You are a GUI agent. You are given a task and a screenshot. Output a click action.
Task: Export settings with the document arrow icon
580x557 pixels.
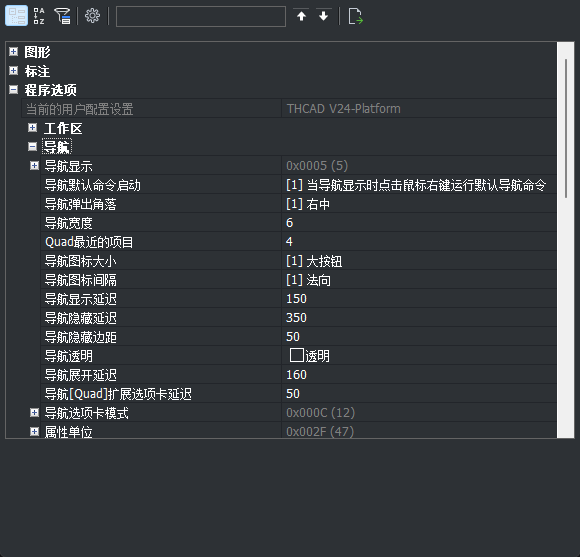pos(355,16)
